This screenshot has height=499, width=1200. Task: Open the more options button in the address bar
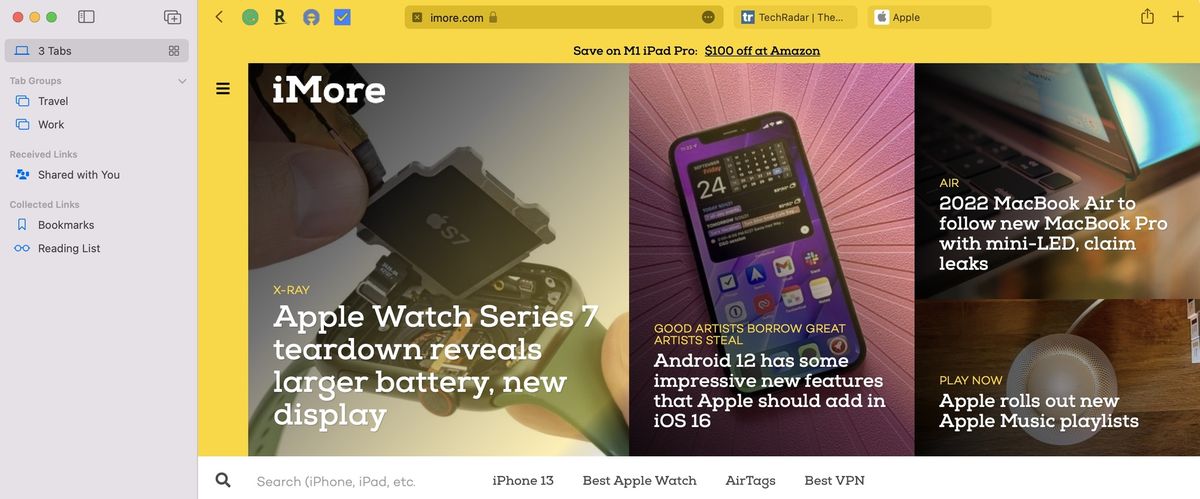(x=708, y=17)
